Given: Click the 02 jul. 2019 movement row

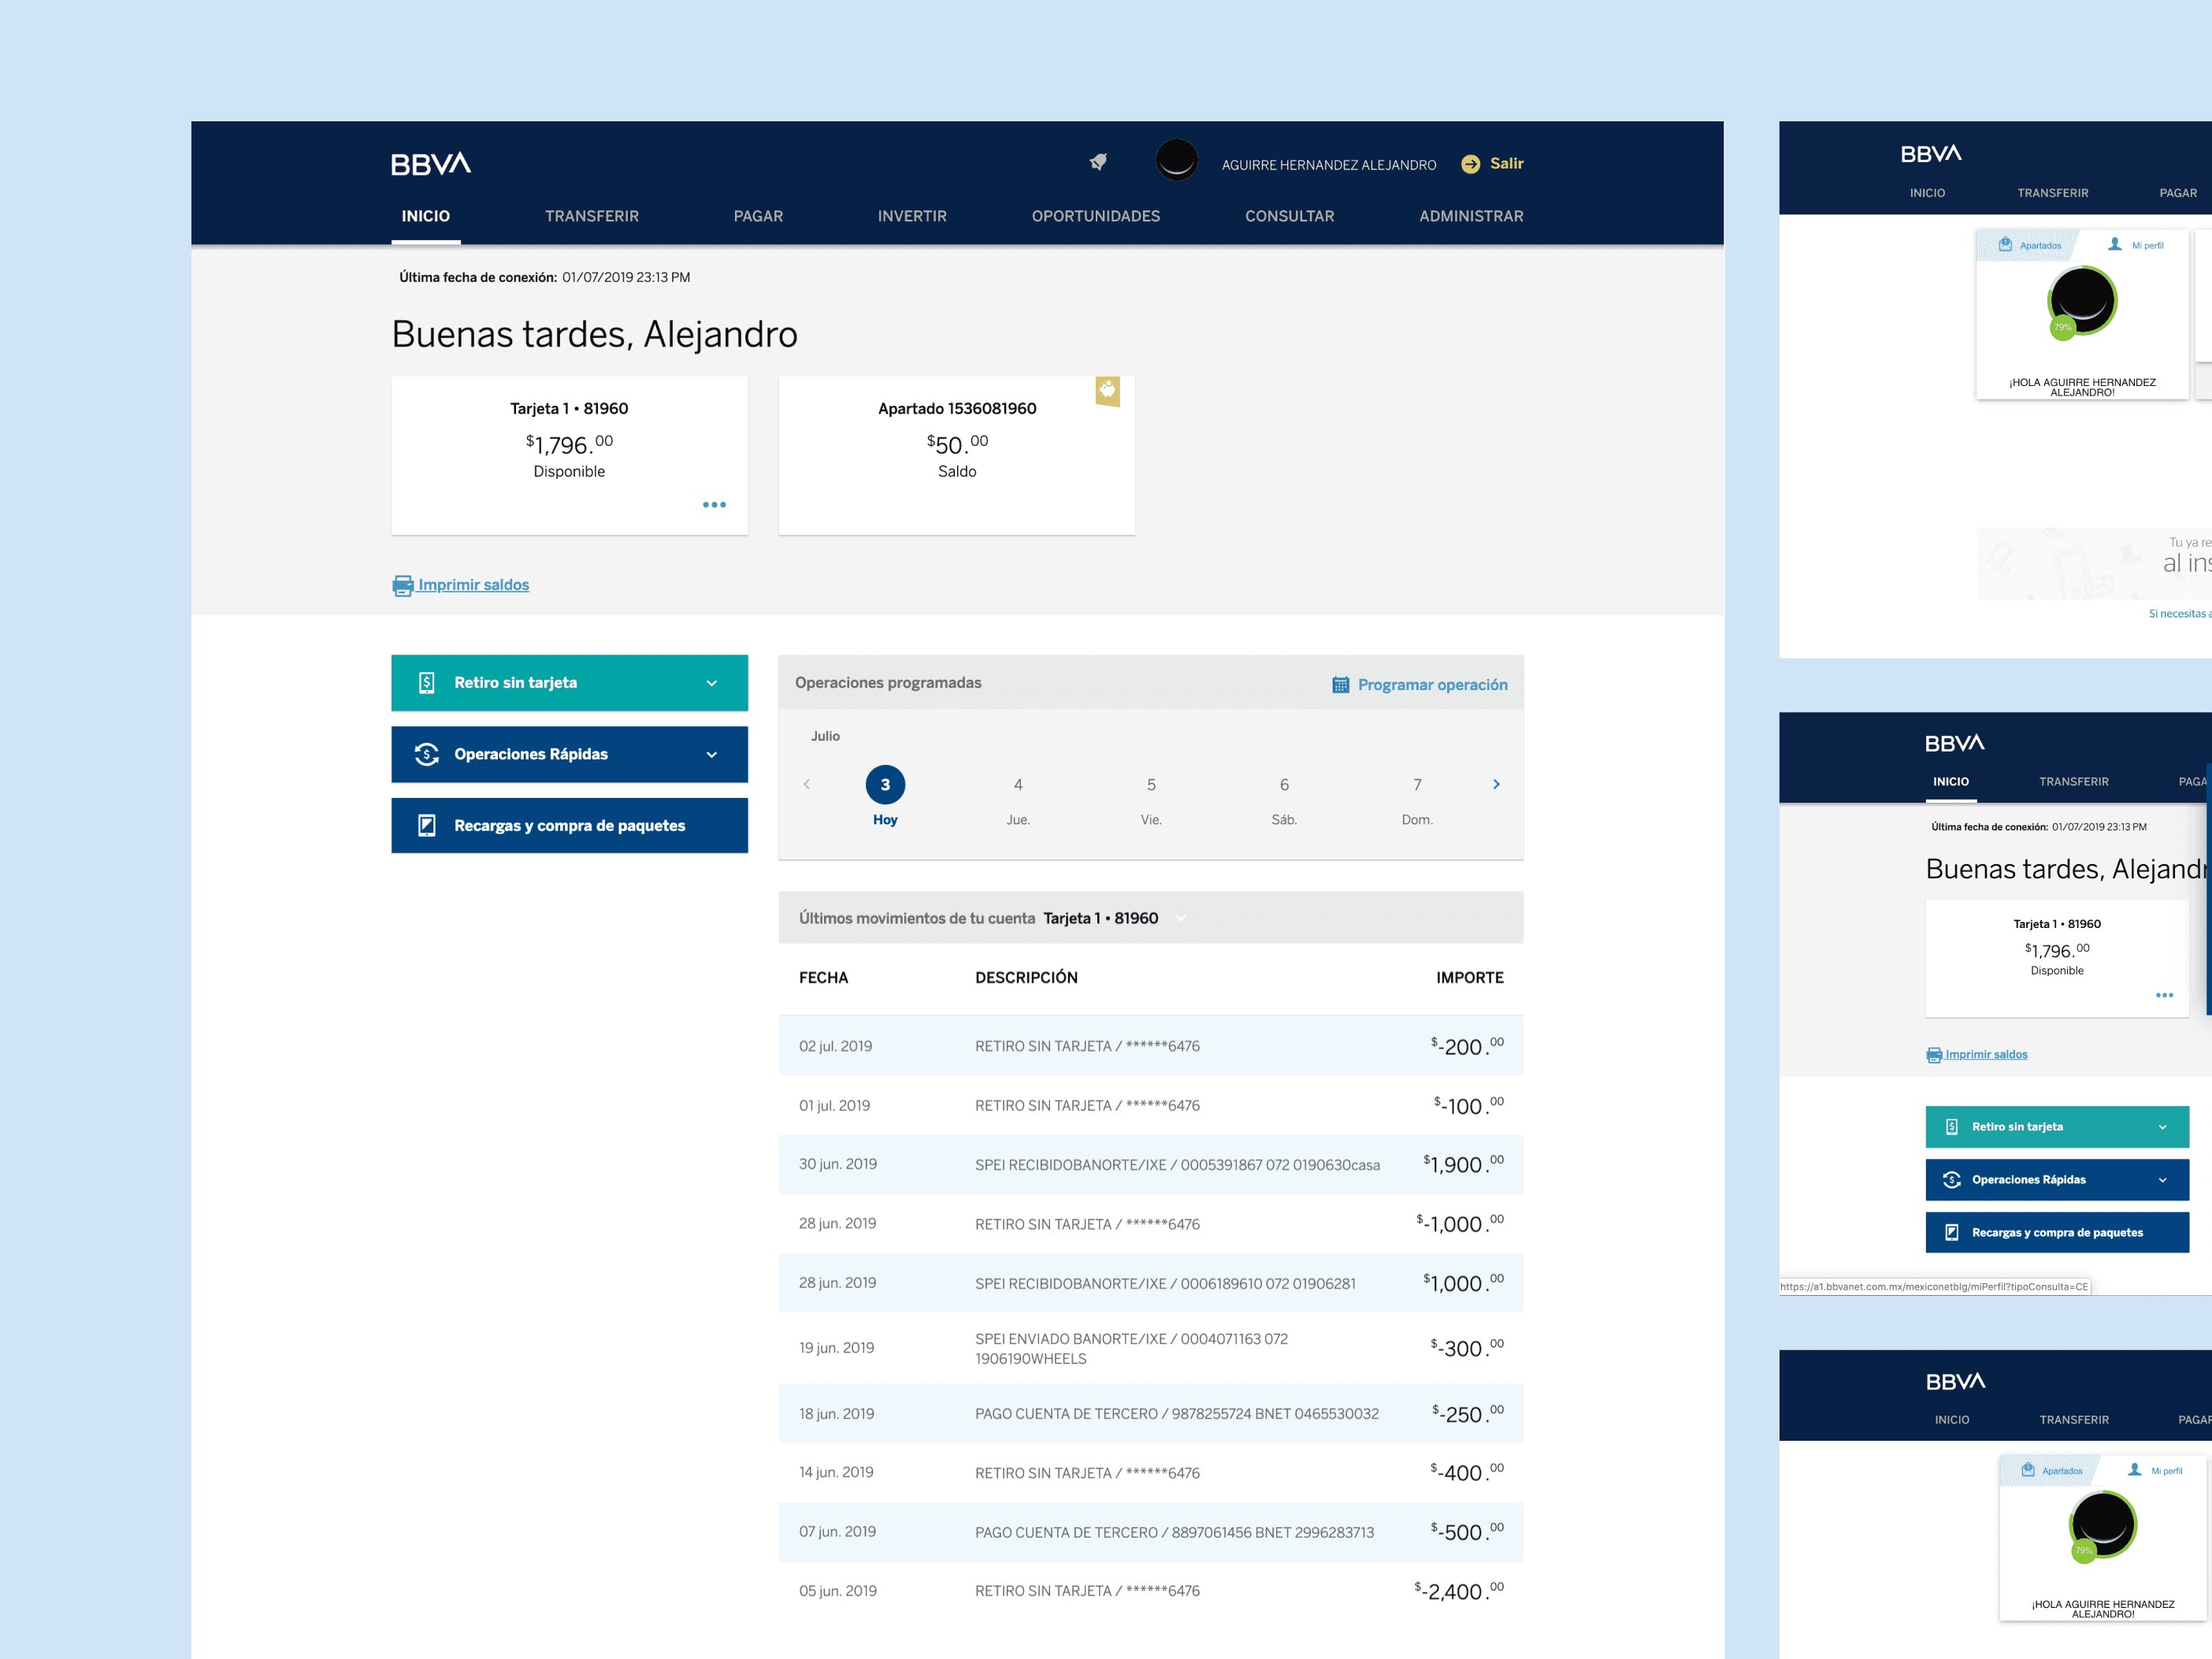Looking at the screenshot, I should (1150, 1046).
